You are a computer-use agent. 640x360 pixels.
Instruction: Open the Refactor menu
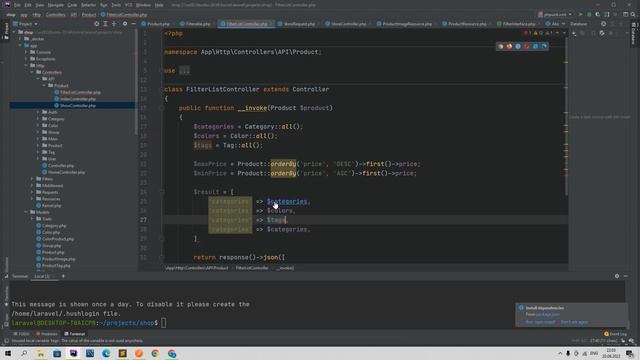point(88,5)
